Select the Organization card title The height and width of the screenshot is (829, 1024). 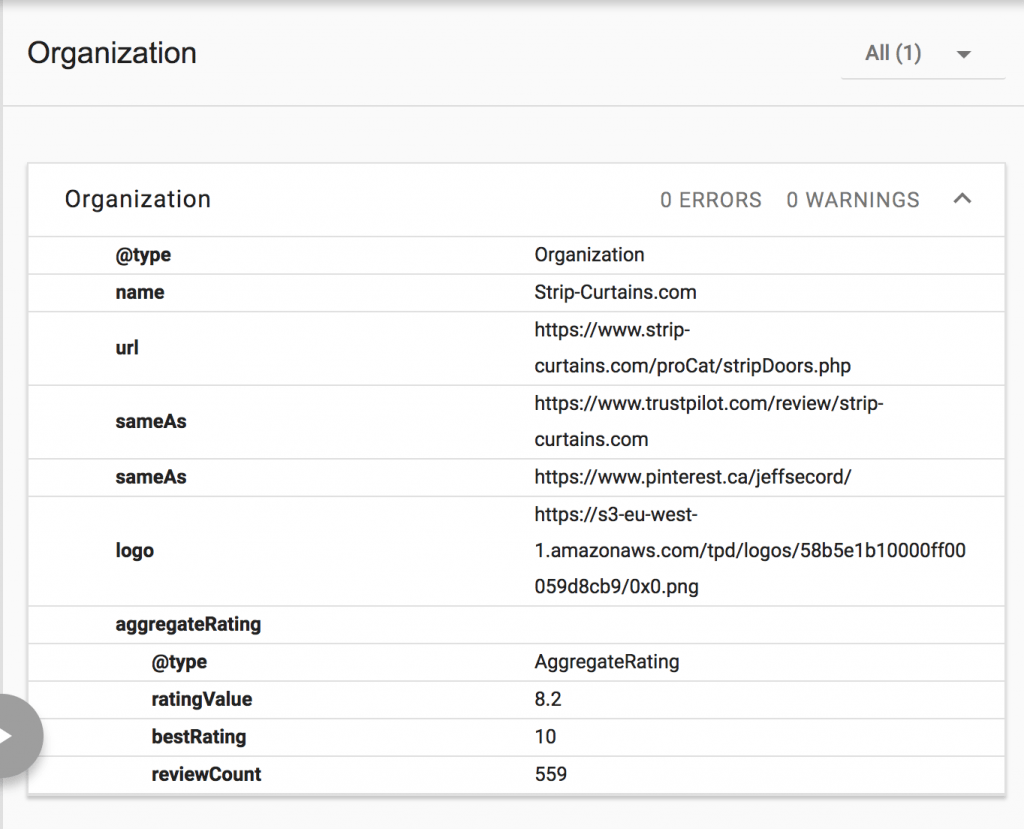pyautogui.click(x=138, y=199)
